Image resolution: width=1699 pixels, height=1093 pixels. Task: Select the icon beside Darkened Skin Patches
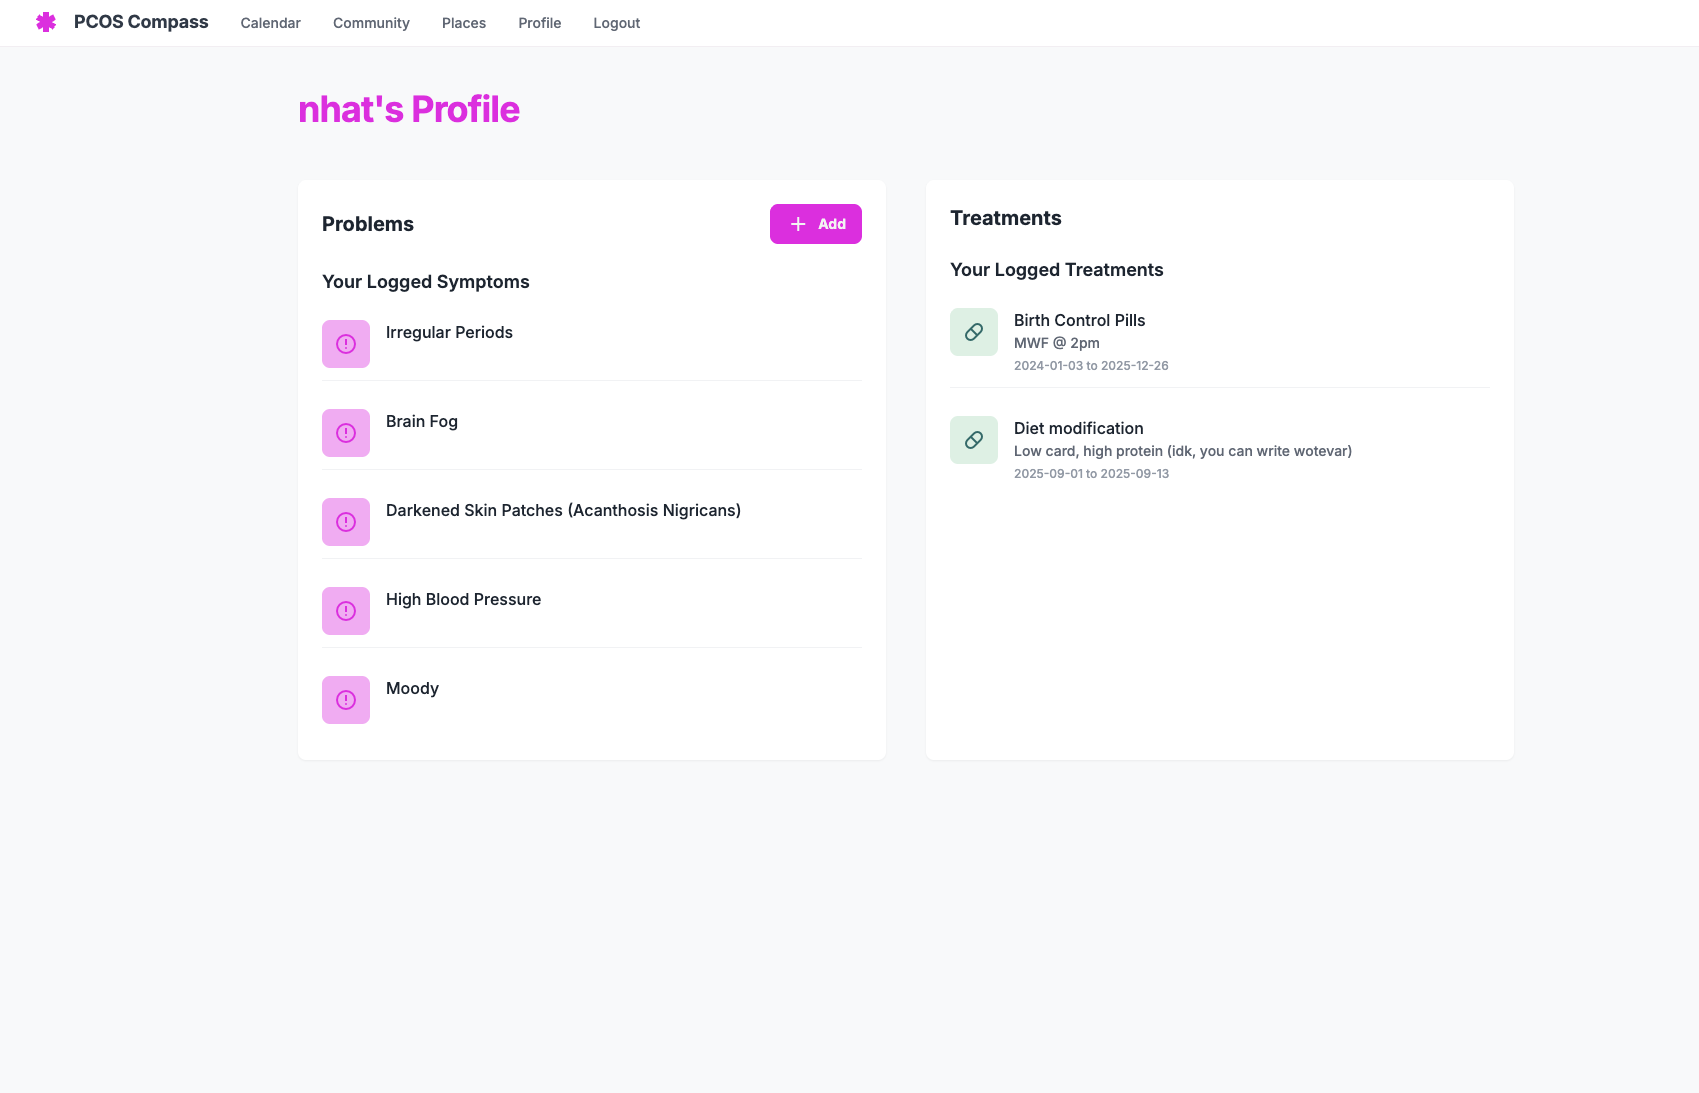point(345,521)
